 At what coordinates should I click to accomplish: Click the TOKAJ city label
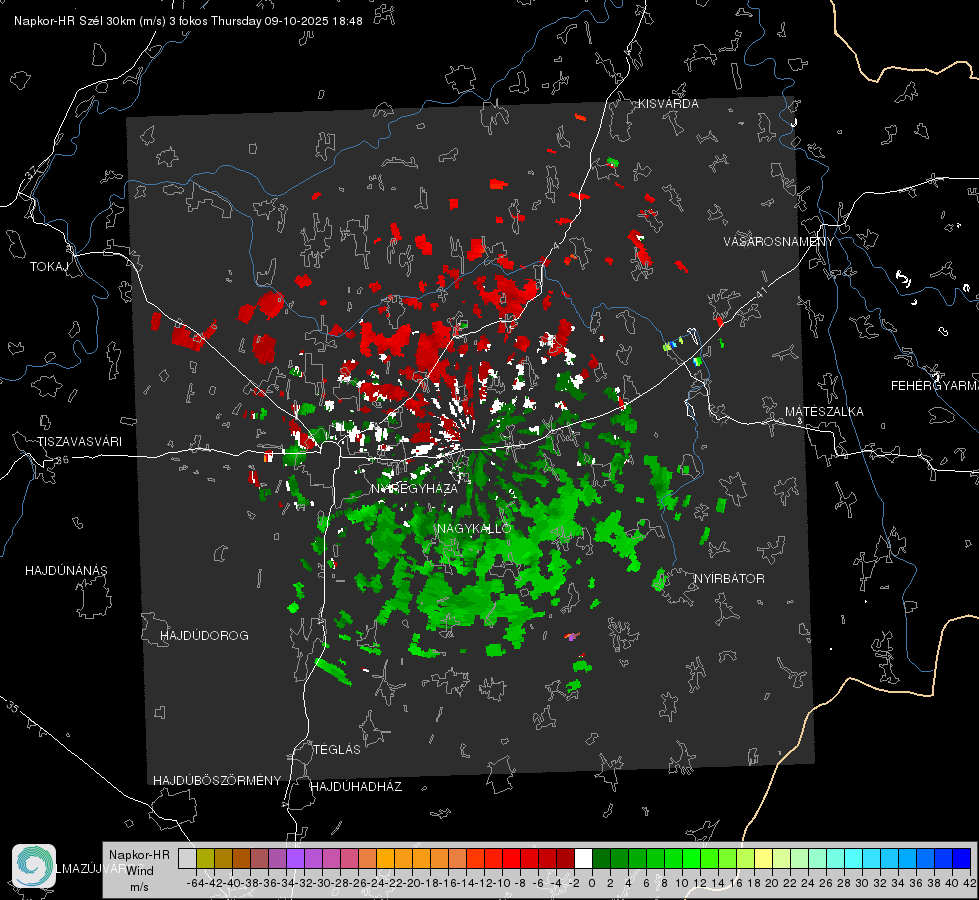click(49, 267)
